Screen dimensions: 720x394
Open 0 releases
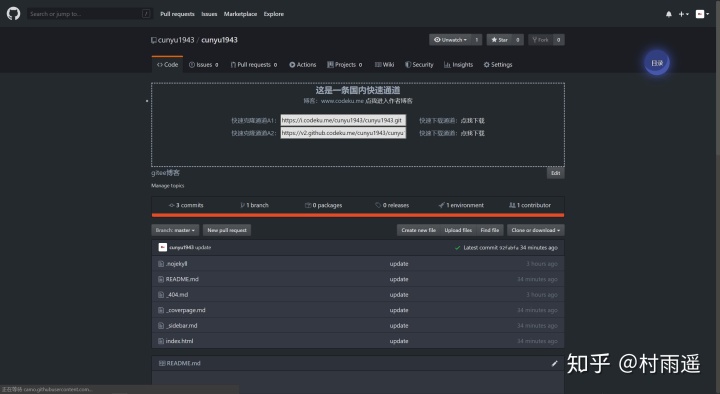pyautogui.click(x=392, y=205)
